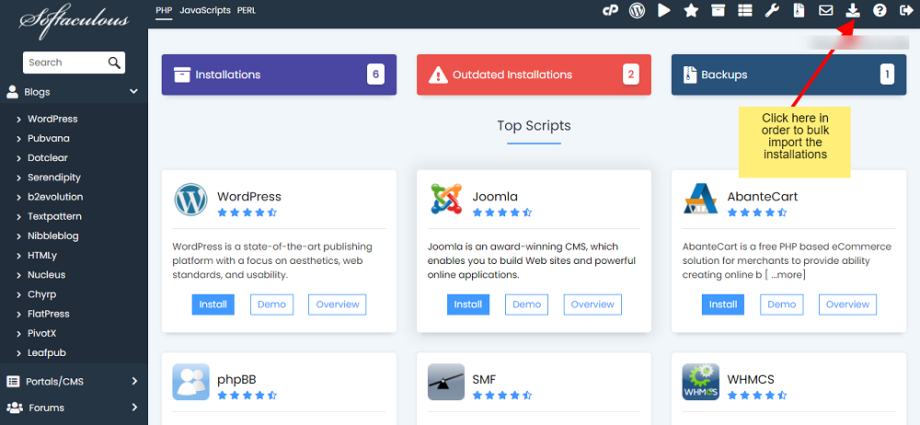Viewport: 920px width, 425px height.
Task: Click the backups zip file icon in top bar
Action: pyautogui.click(x=799, y=11)
